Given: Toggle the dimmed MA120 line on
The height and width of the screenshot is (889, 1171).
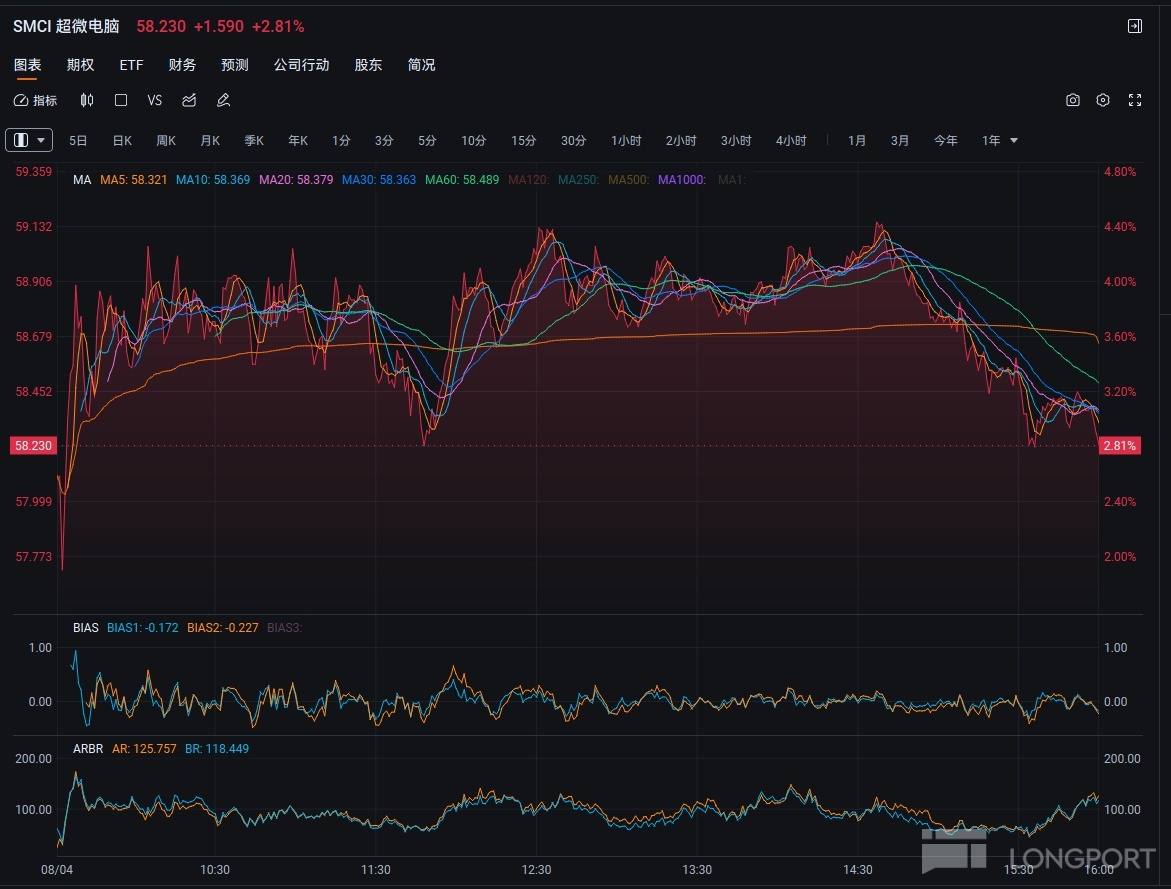Looking at the screenshot, I should [529, 180].
